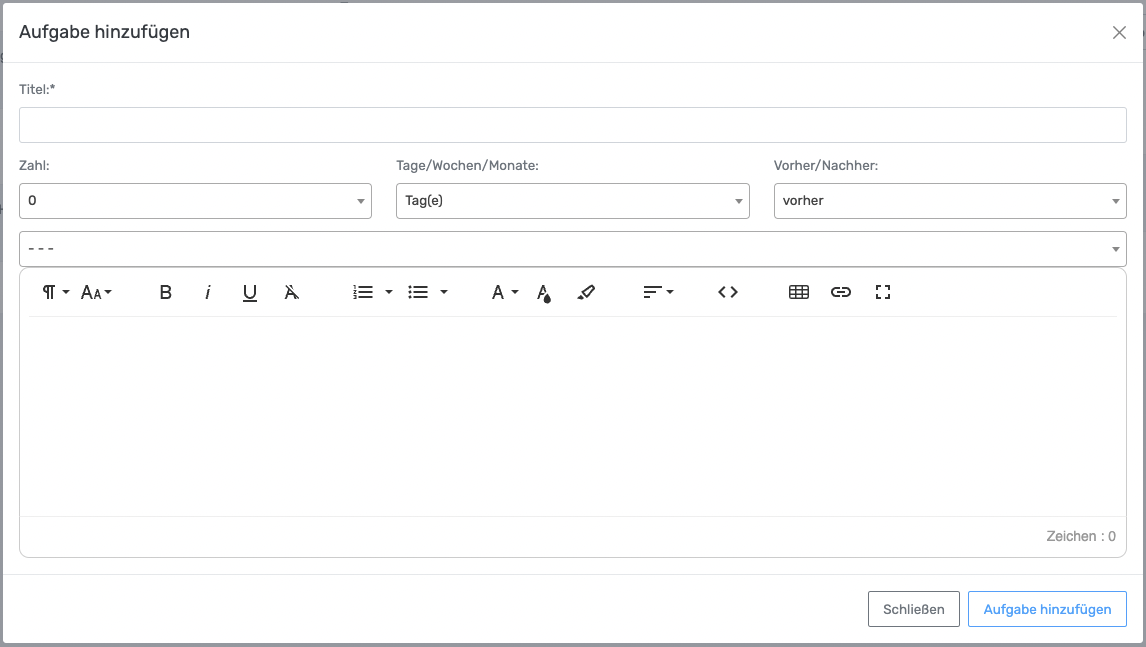
Task: Close the dialog with the X
Action: [1119, 32]
